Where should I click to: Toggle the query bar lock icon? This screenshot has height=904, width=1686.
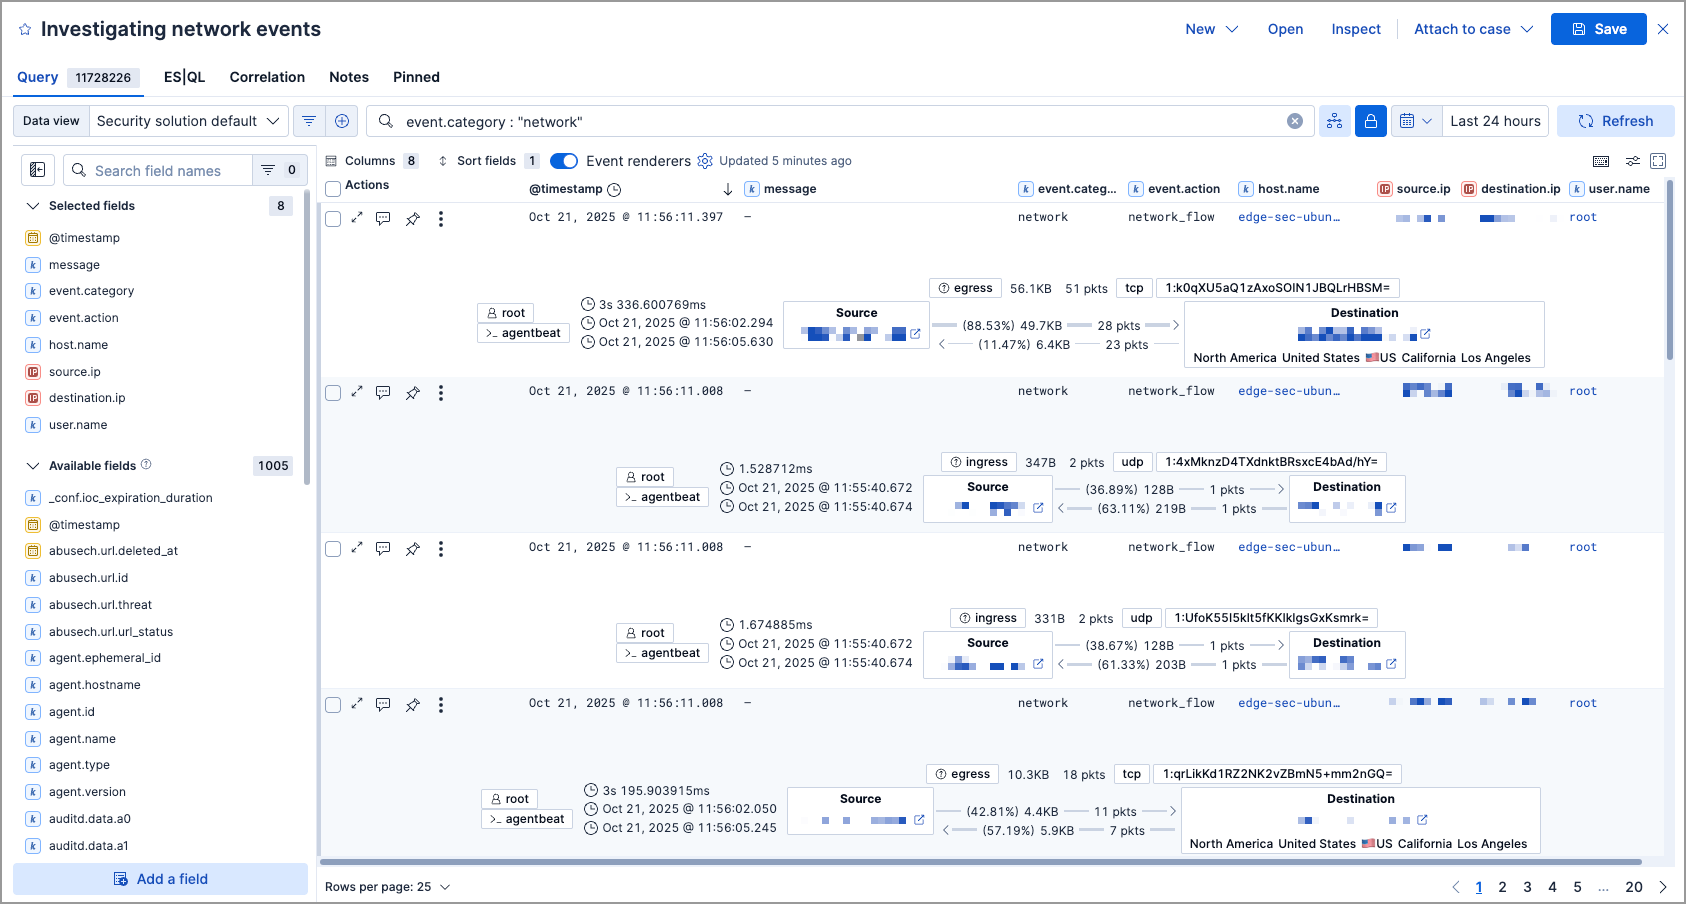(x=1370, y=120)
